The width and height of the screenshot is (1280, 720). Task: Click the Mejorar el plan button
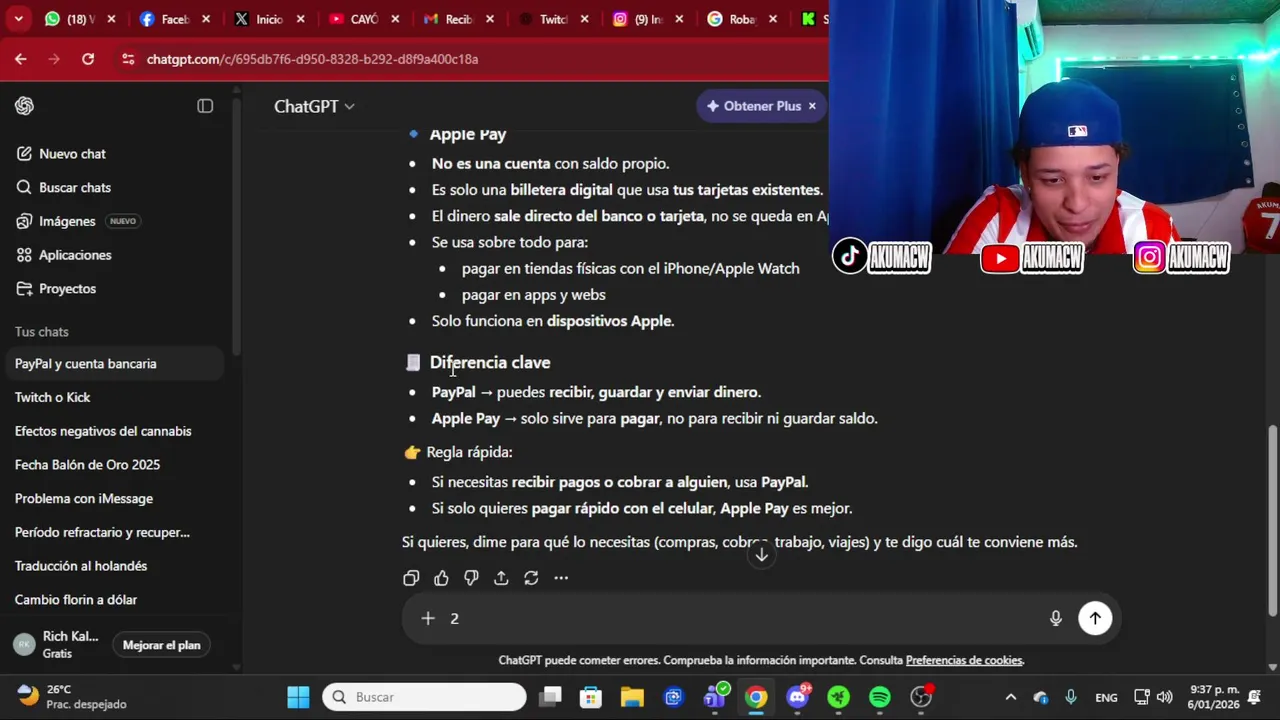162,645
